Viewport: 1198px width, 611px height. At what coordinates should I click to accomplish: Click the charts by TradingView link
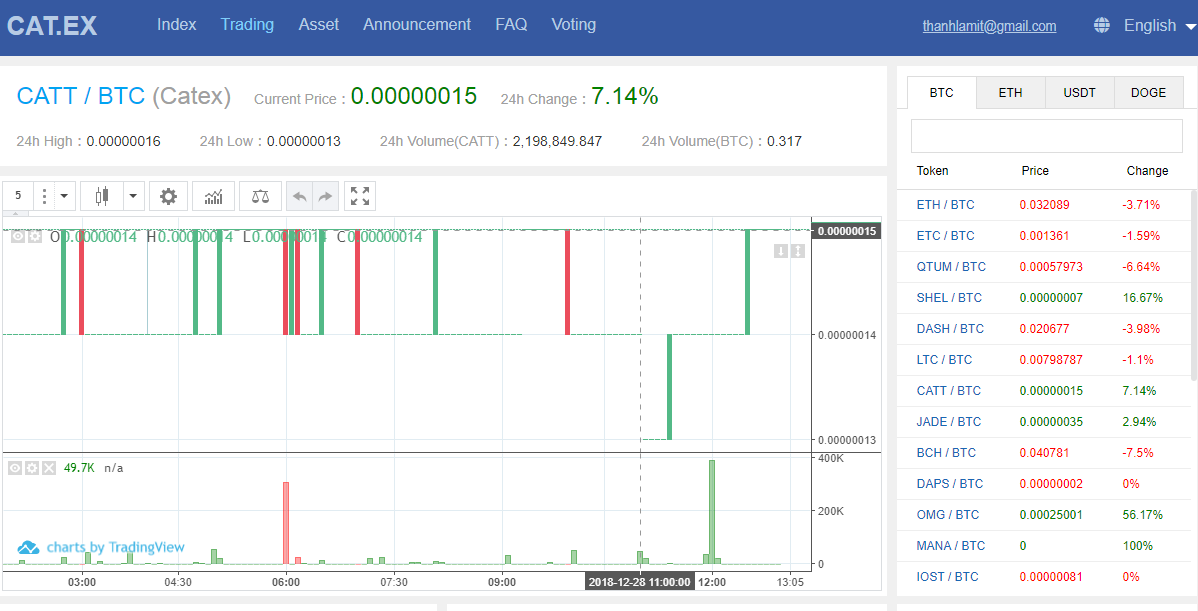pyautogui.click(x=115, y=547)
